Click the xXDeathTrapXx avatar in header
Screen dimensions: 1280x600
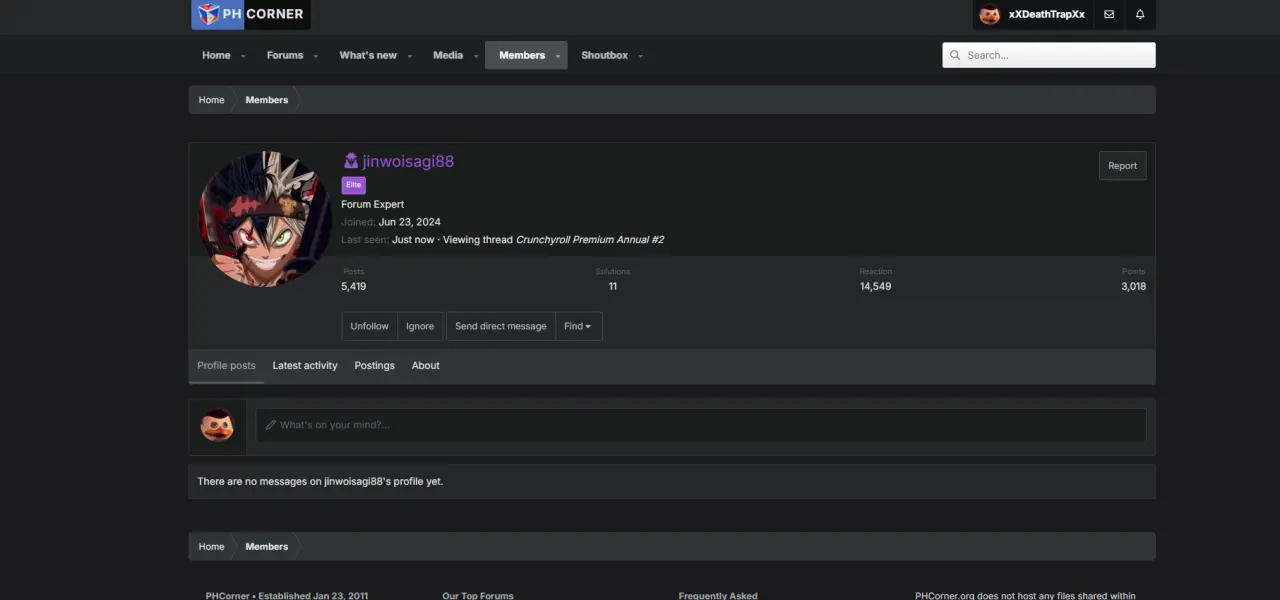click(x=990, y=15)
